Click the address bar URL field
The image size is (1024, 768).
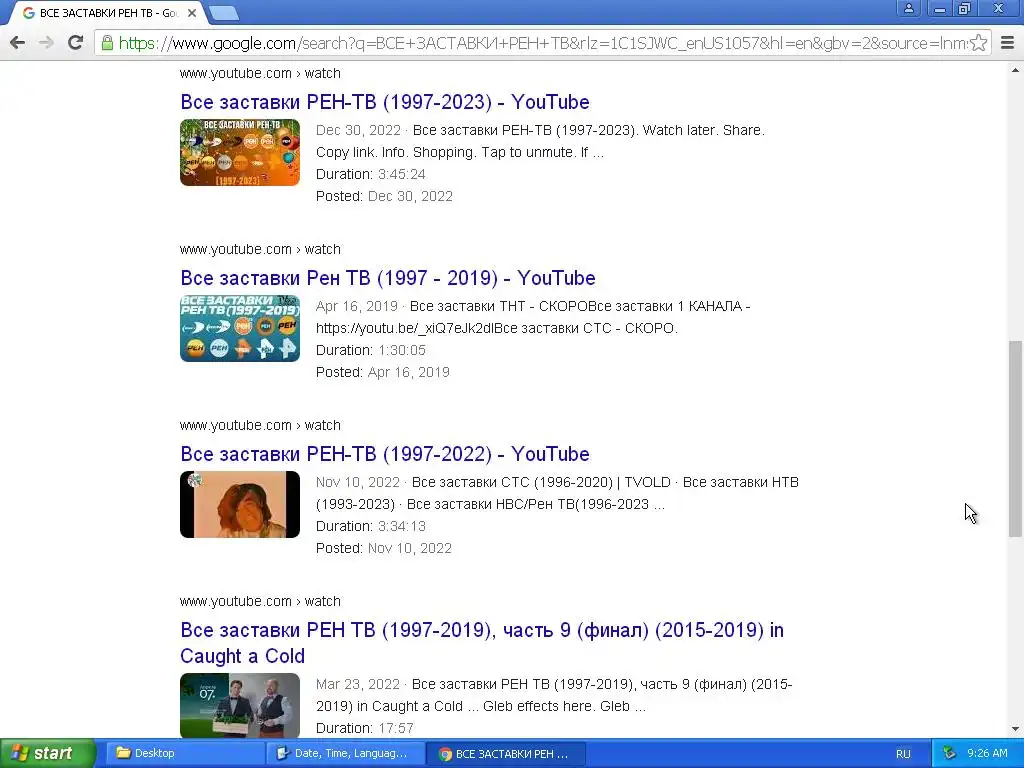pos(542,43)
